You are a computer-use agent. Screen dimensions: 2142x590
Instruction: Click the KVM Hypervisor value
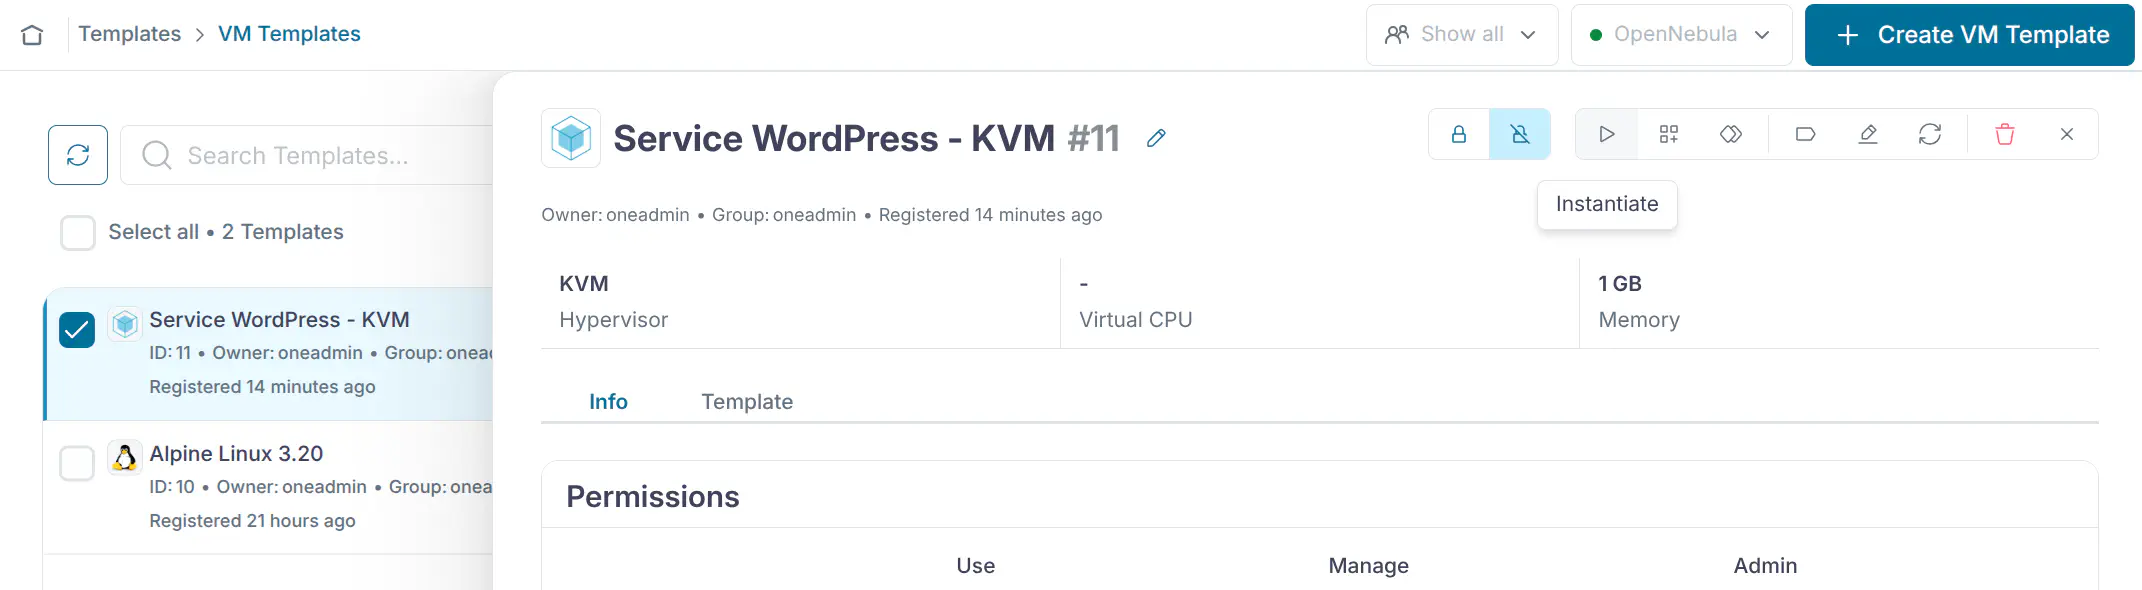click(x=584, y=284)
